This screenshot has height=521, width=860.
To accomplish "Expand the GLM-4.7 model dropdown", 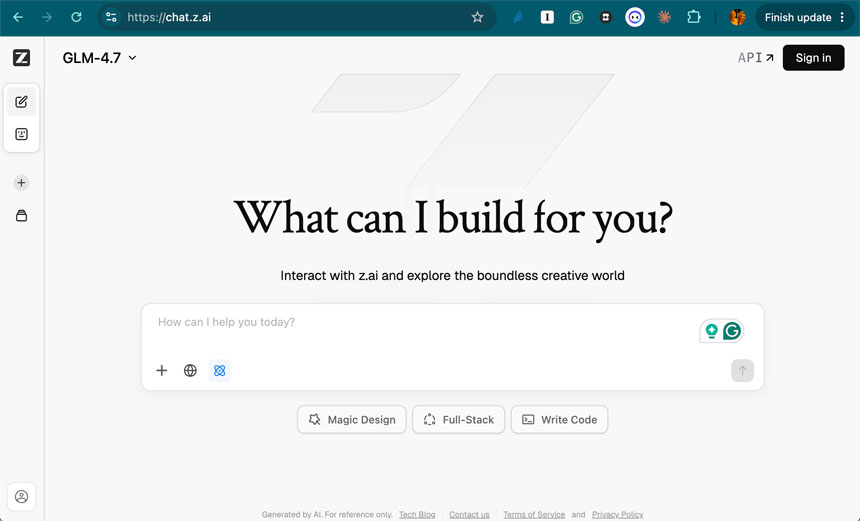I will point(99,58).
